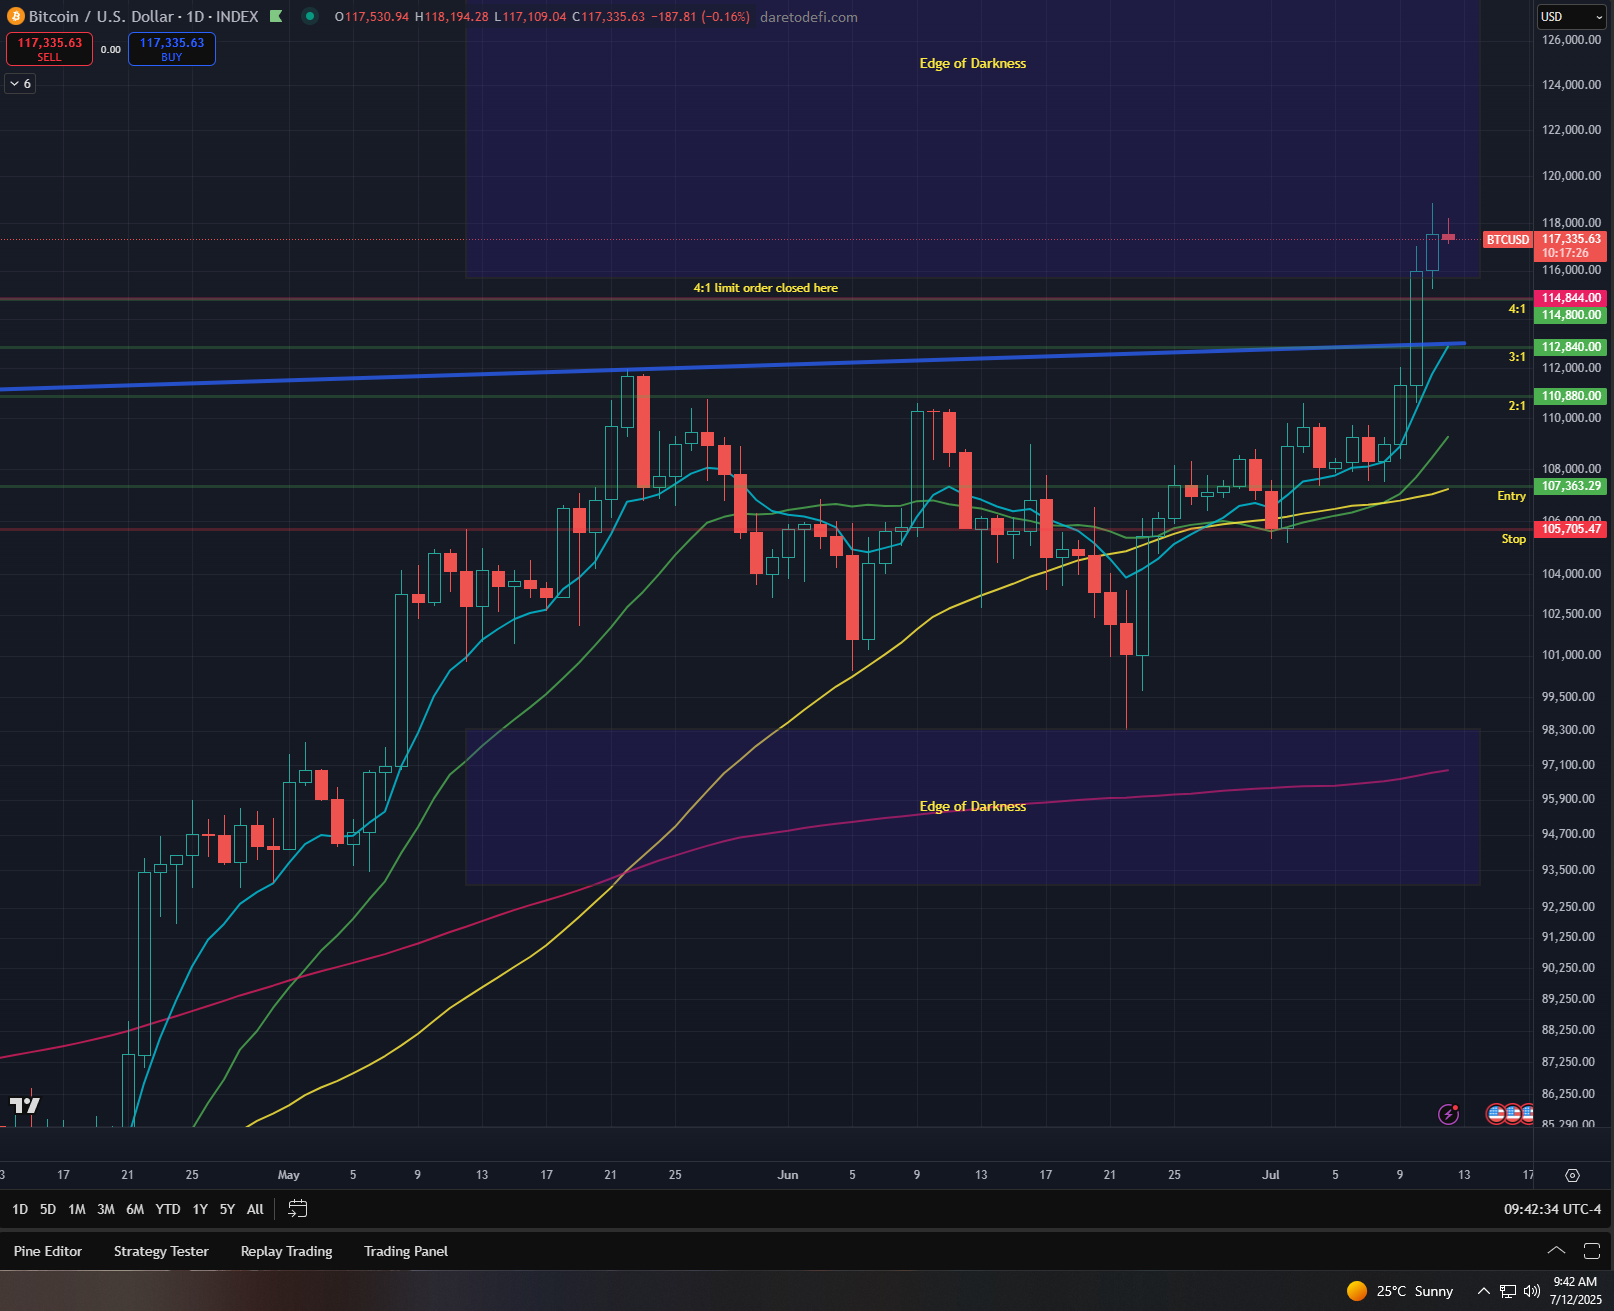Screen dimensions: 1614x1311
Task: Select the 5Y date range
Action: (x=227, y=1209)
